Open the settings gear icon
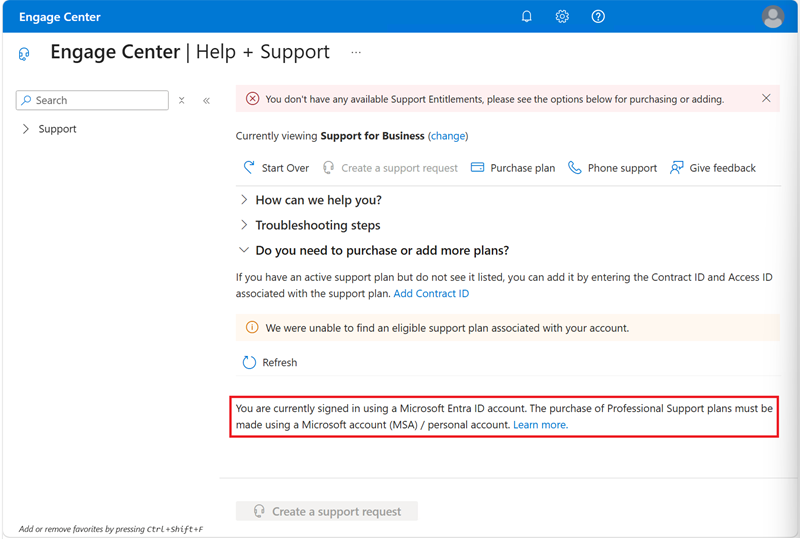This screenshot has width=800, height=539. coord(562,16)
